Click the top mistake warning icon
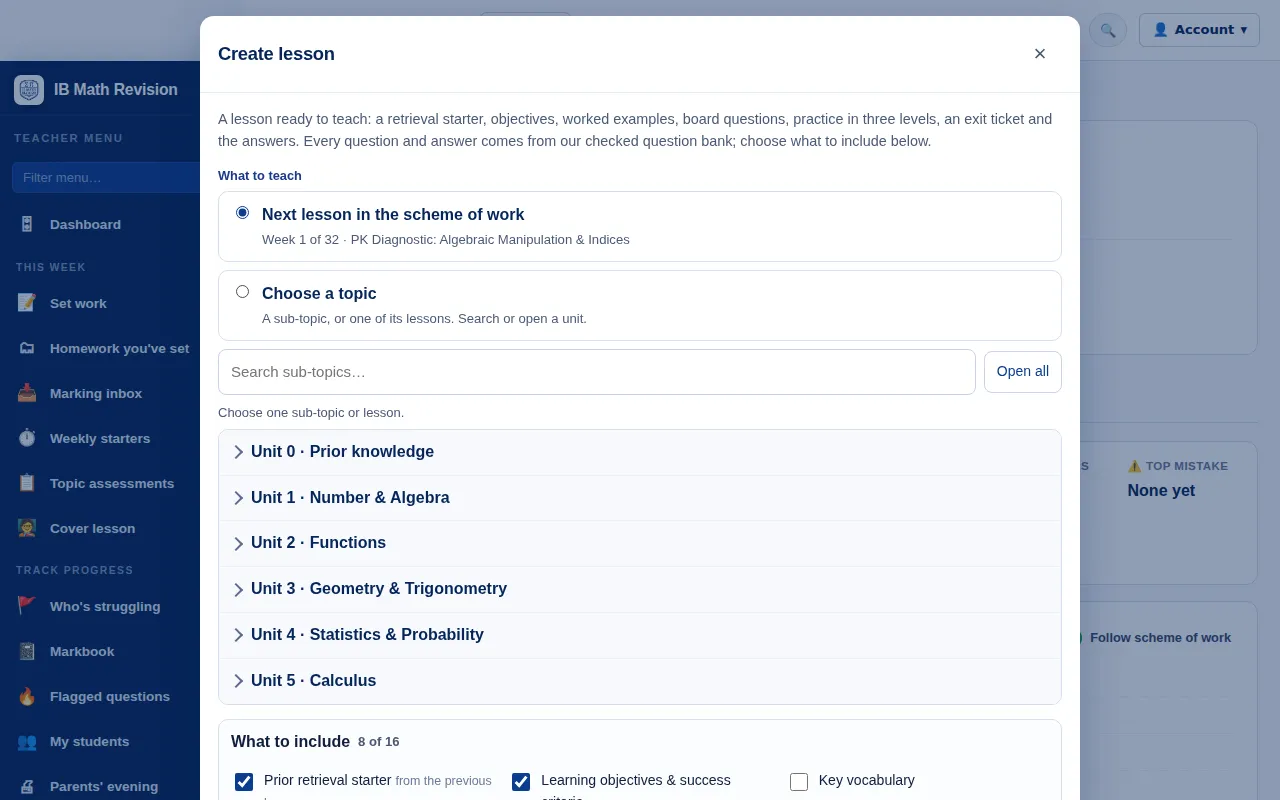Viewport: 1280px width, 800px height. point(1135,466)
